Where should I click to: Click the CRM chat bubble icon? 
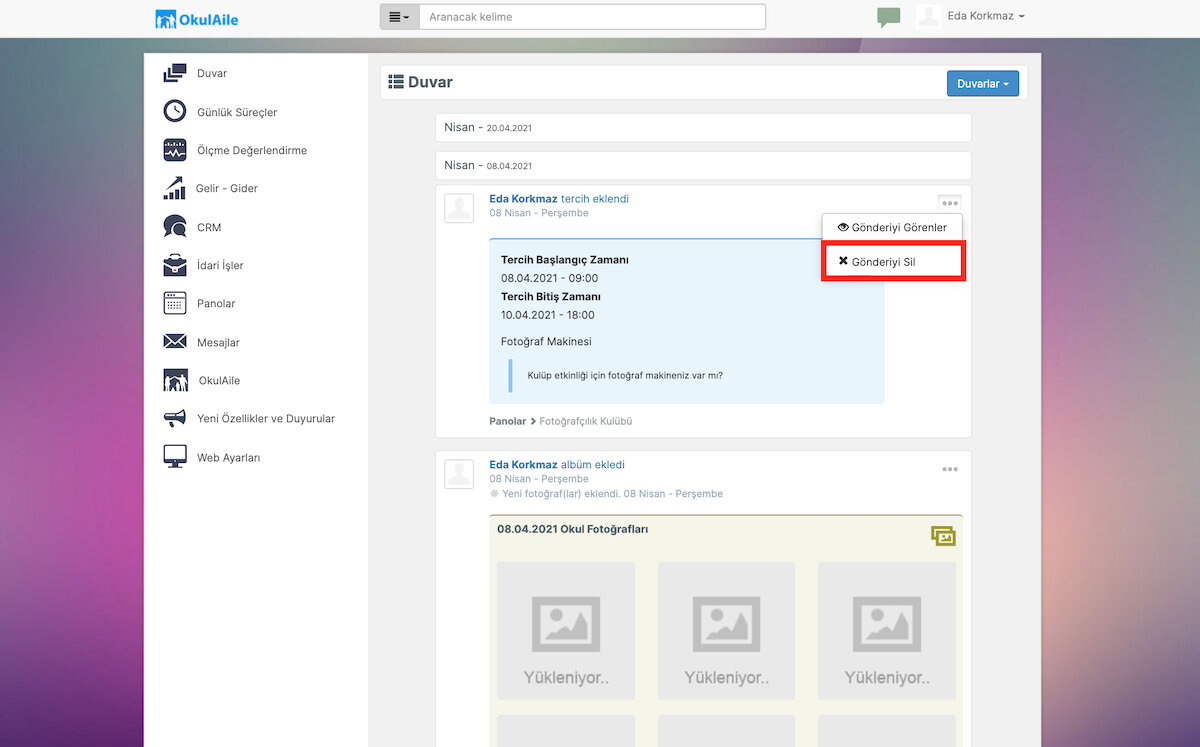(x=175, y=227)
